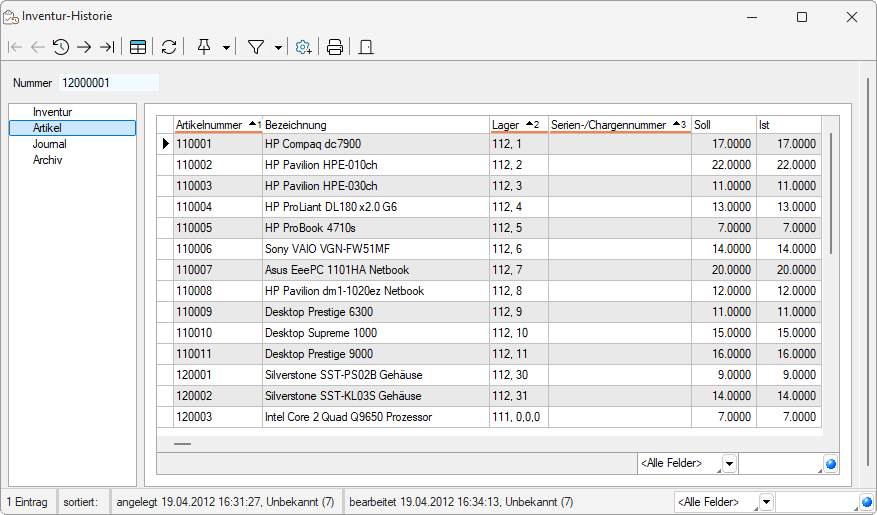877x515 pixels.
Task: Click Lager cell 112, 30
Action: tap(518, 375)
